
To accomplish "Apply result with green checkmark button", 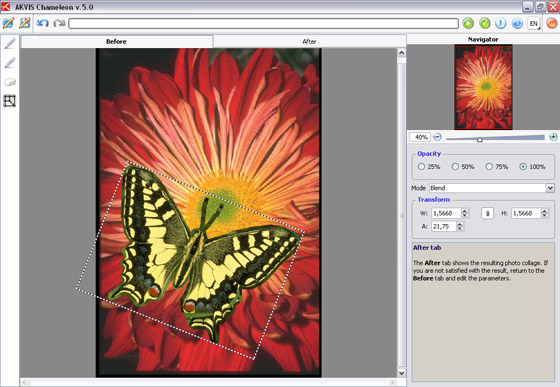I will tap(484, 24).
